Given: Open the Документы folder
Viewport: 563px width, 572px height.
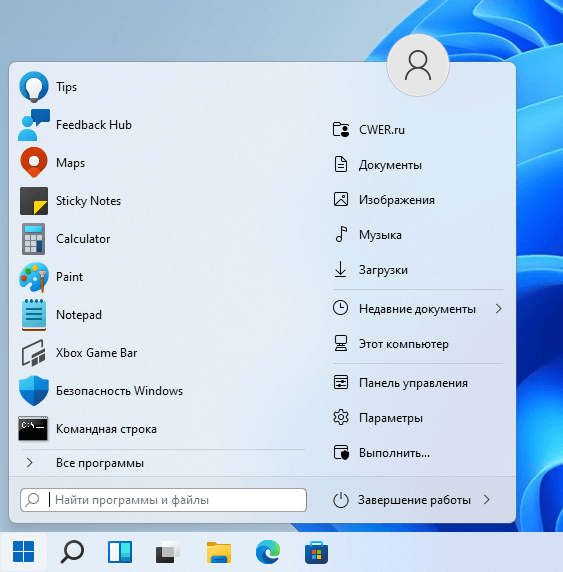Looking at the screenshot, I should [418, 165].
